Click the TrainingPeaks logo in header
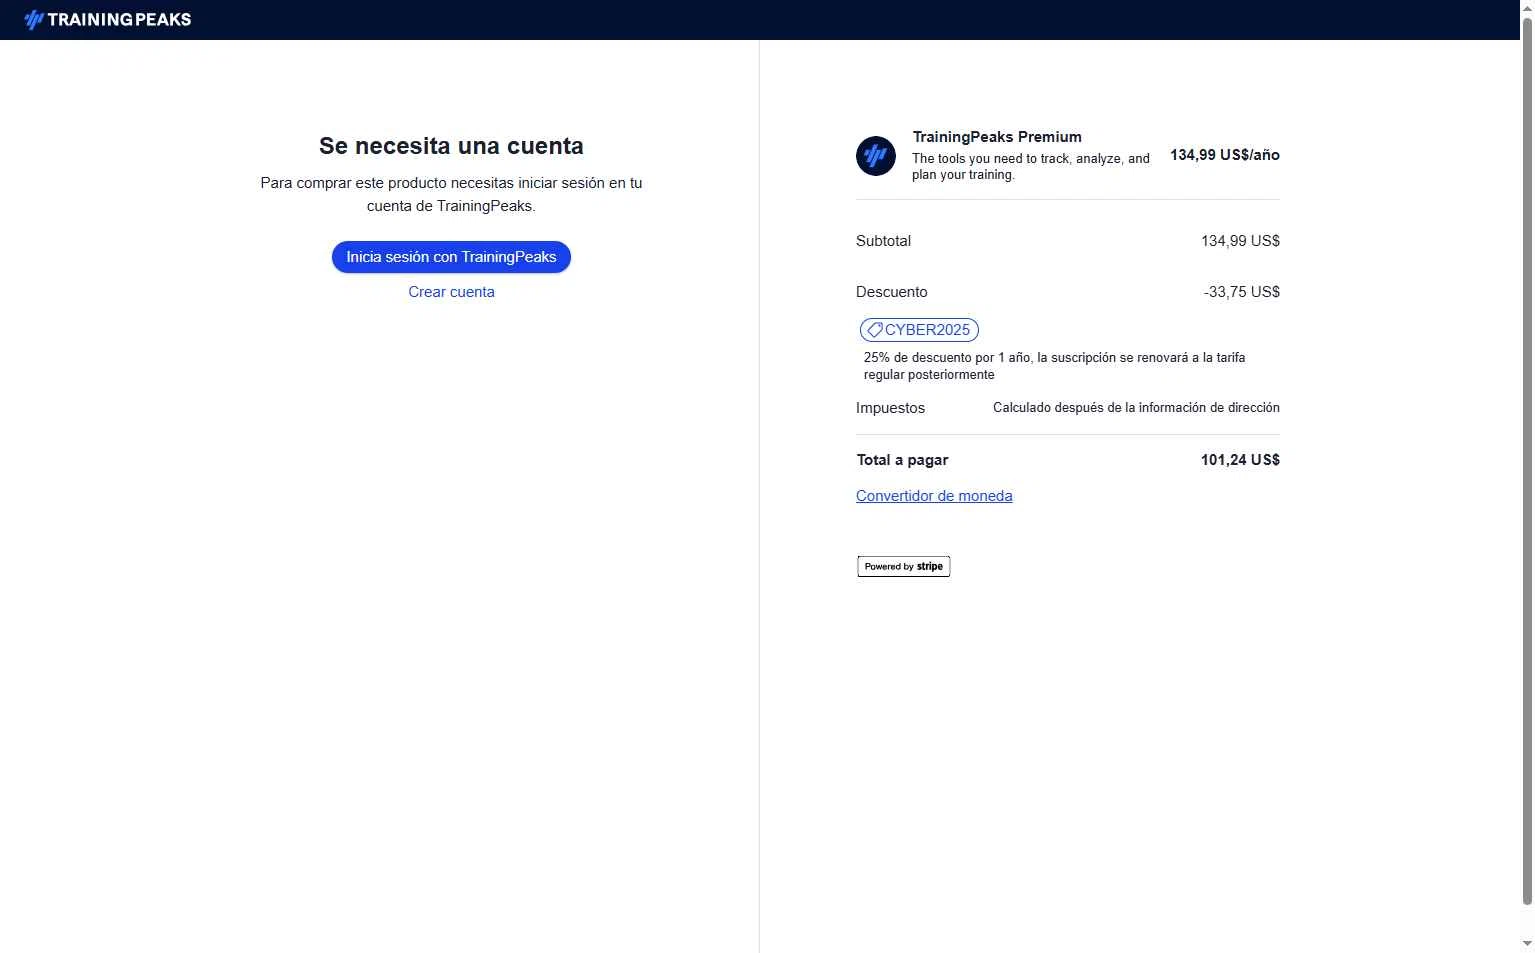 coord(107,19)
